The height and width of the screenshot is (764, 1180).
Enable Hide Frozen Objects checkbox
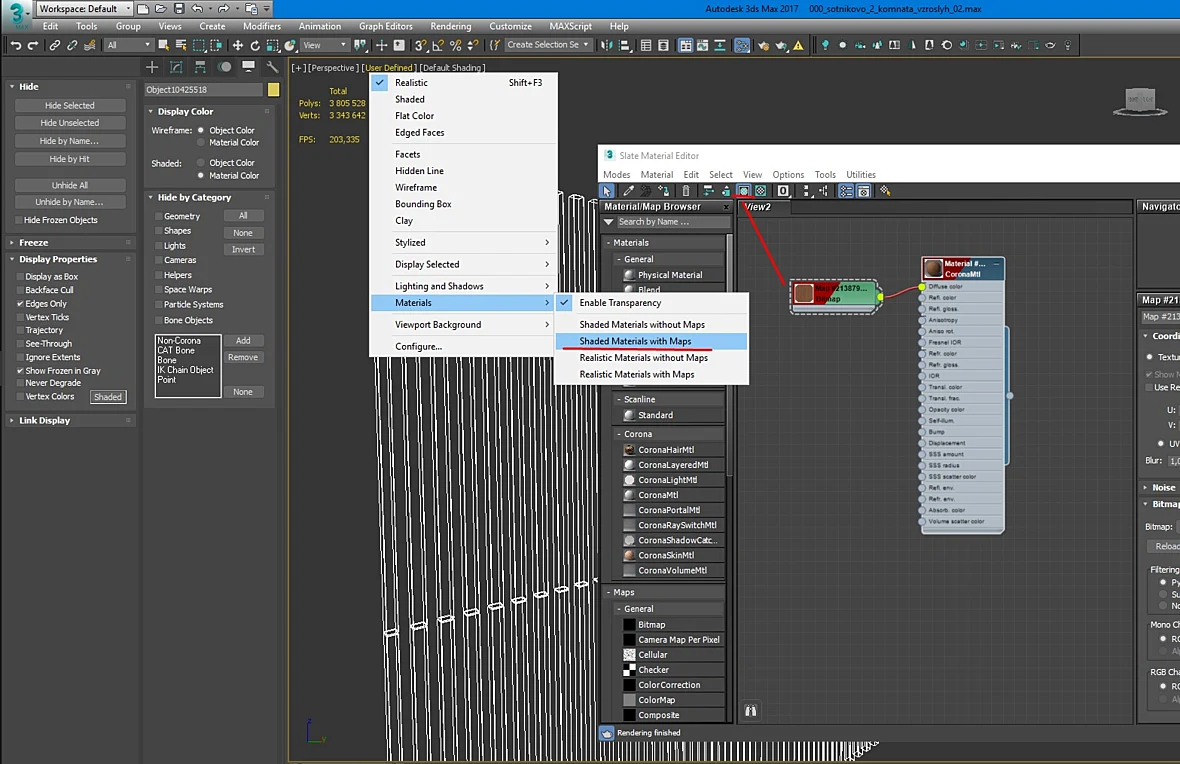click(x=19, y=220)
